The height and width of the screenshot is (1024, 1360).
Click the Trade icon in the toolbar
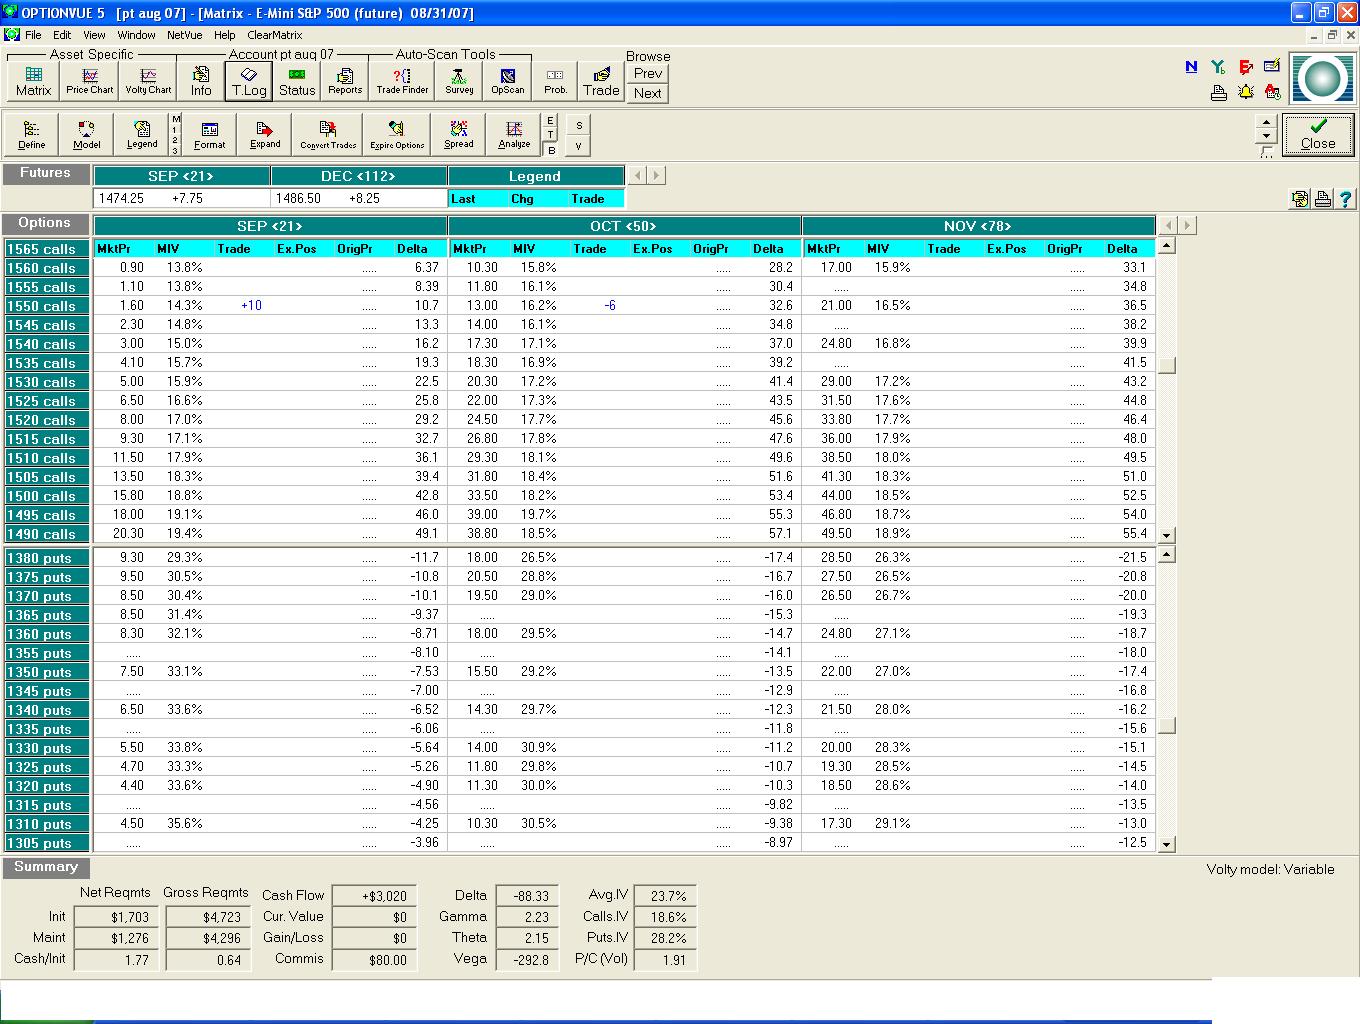pyautogui.click(x=601, y=80)
